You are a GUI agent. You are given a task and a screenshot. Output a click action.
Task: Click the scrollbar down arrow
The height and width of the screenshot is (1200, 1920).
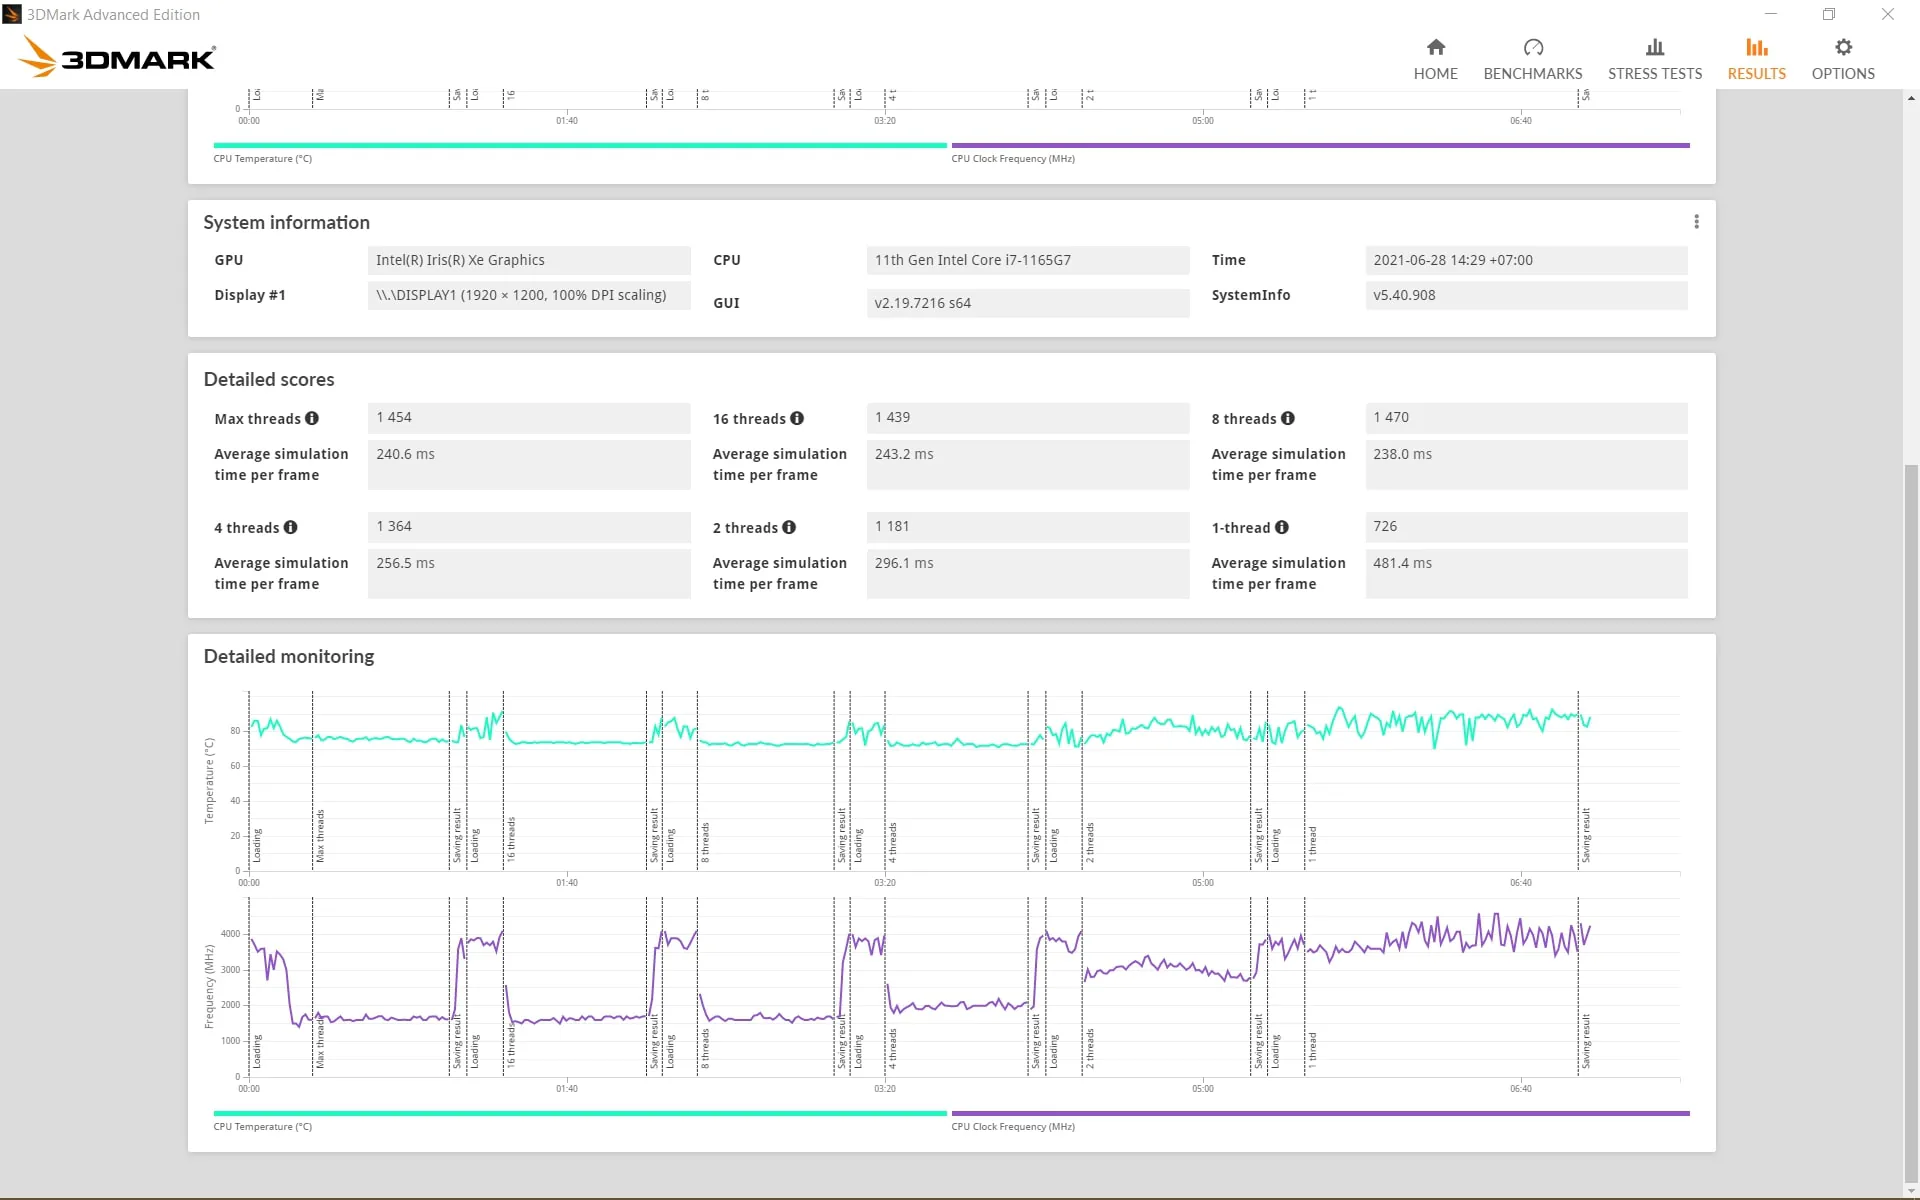1911,1190
